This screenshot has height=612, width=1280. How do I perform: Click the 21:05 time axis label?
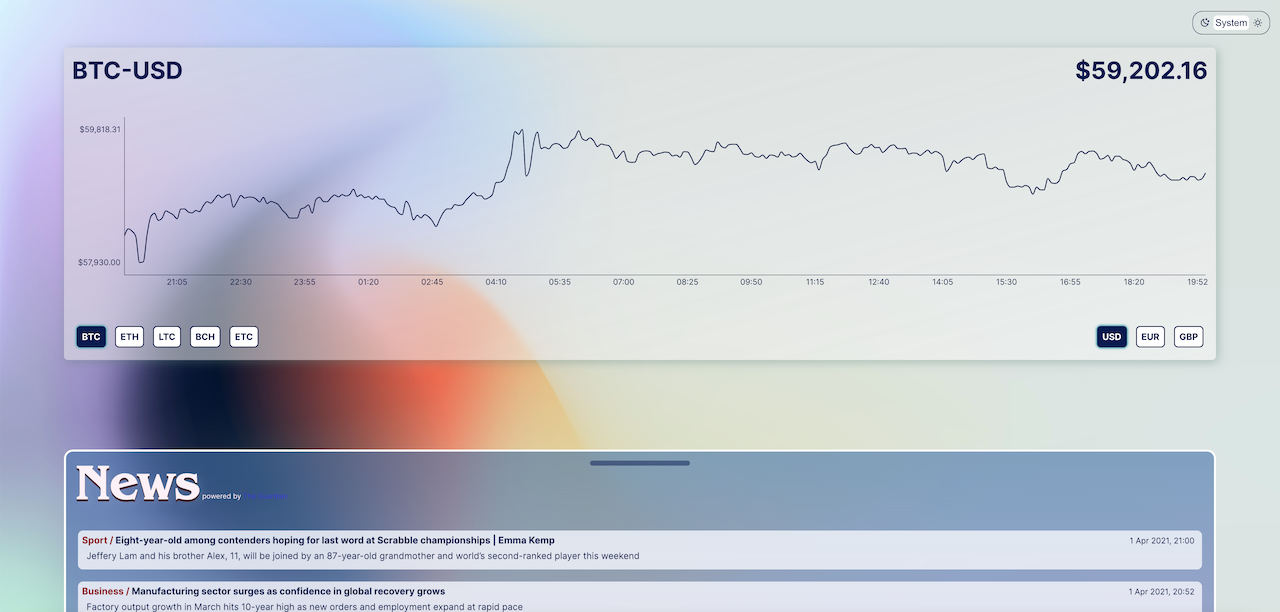coord(177,282)
